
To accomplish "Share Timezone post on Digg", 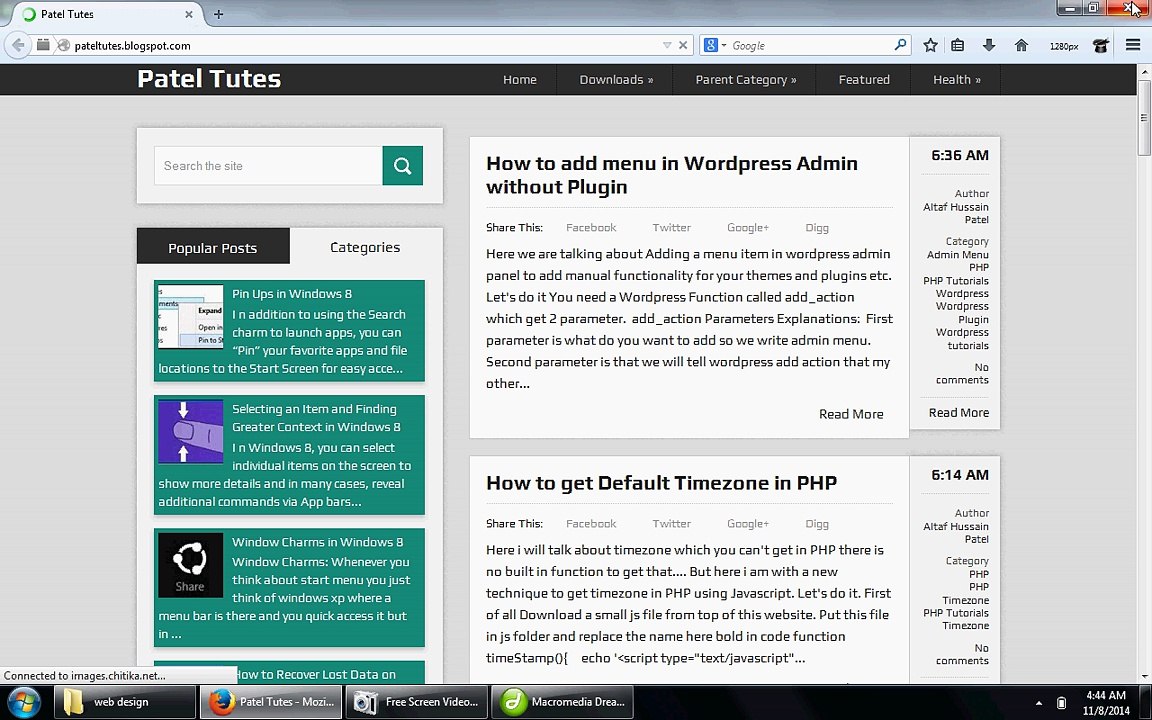I will coord(816,524).
